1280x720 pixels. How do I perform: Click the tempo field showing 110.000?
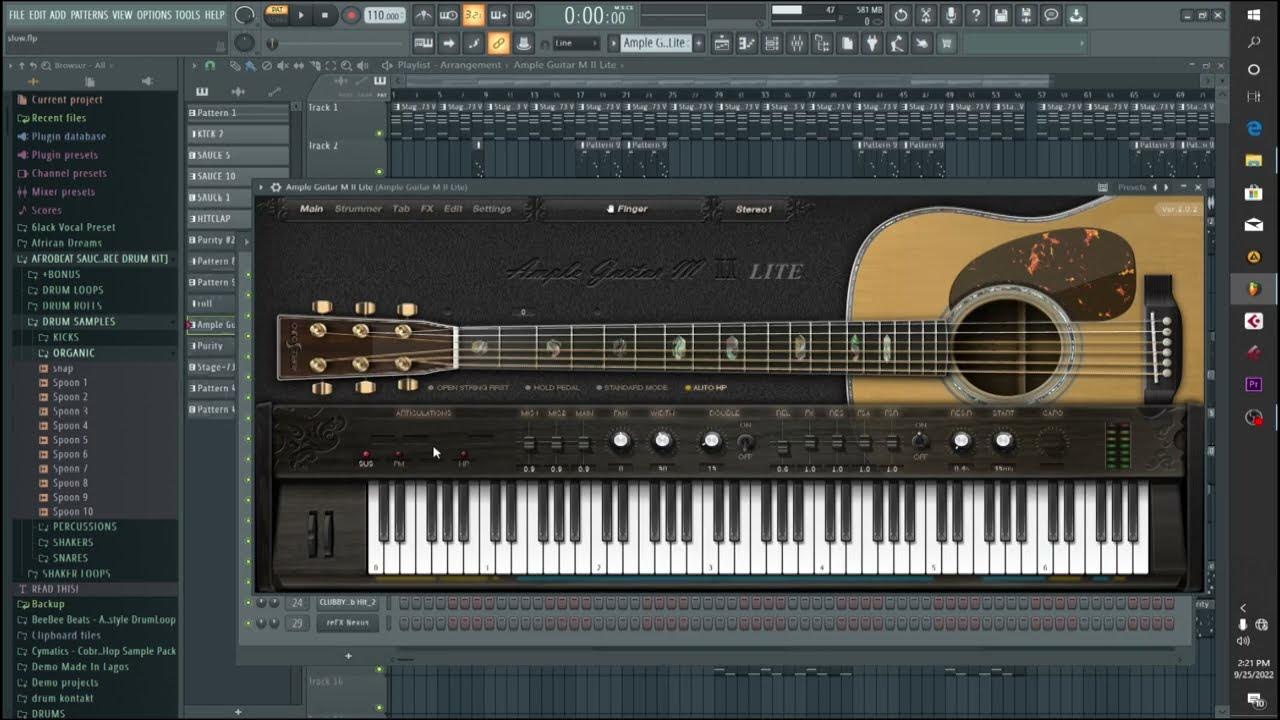pyautogui.click(x=384, y=16)
